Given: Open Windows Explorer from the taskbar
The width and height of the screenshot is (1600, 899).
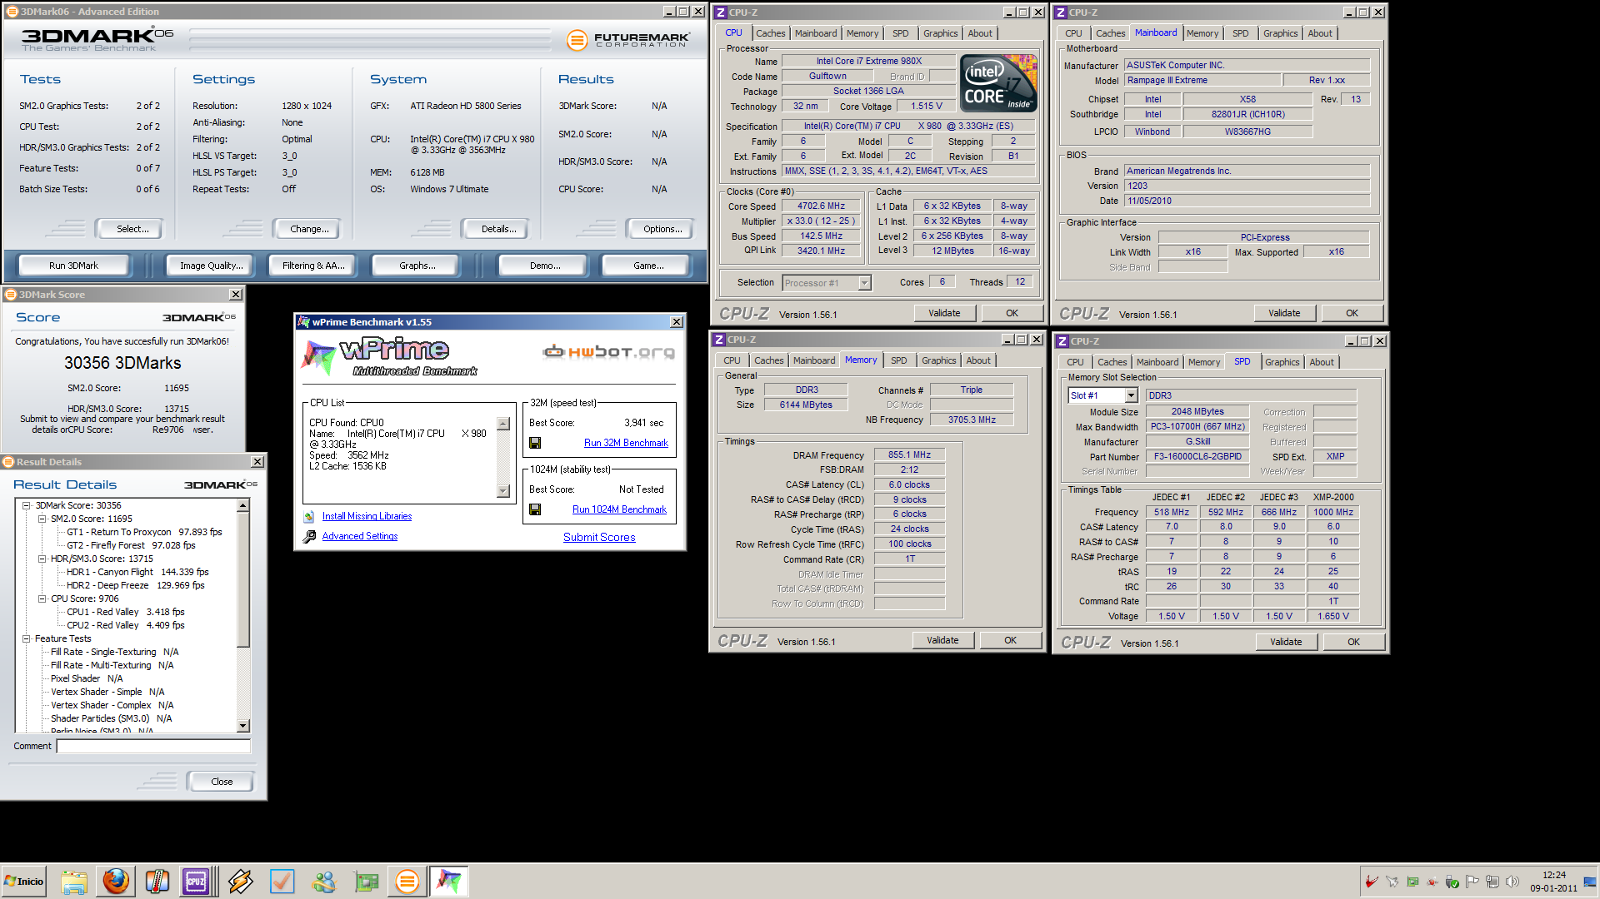Looking at the screenshot, I should (x=74, y=881).
